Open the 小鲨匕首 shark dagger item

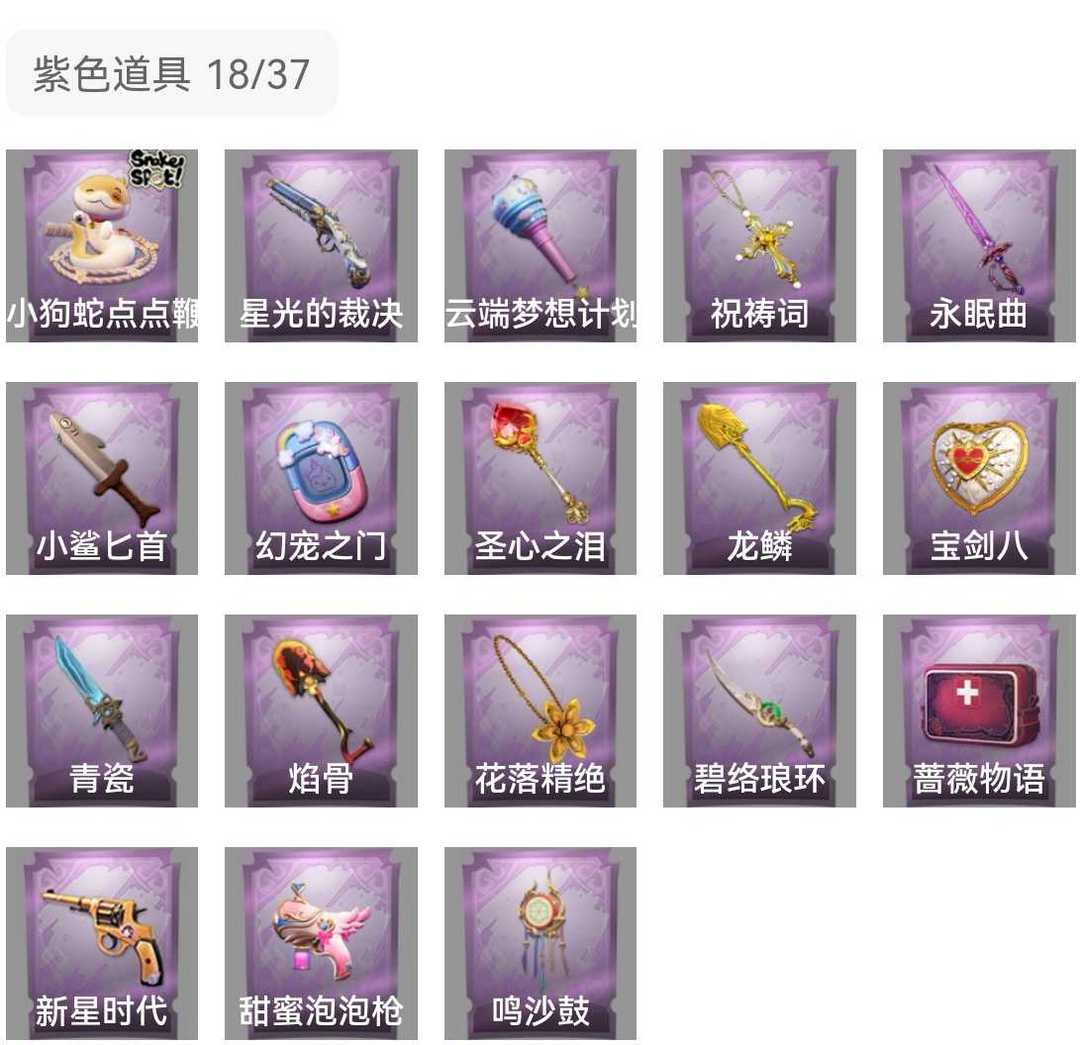point(102,478)
